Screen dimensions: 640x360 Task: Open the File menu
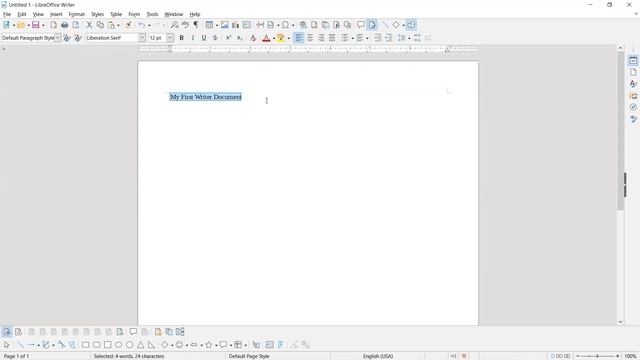7,14
